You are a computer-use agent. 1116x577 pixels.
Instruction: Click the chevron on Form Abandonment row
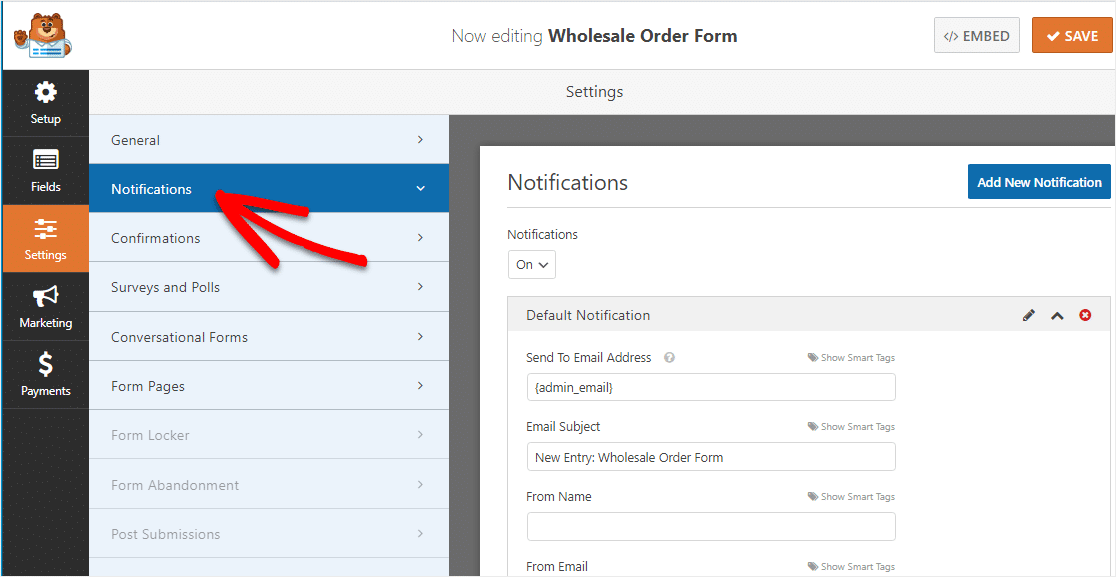pos(421,485)
